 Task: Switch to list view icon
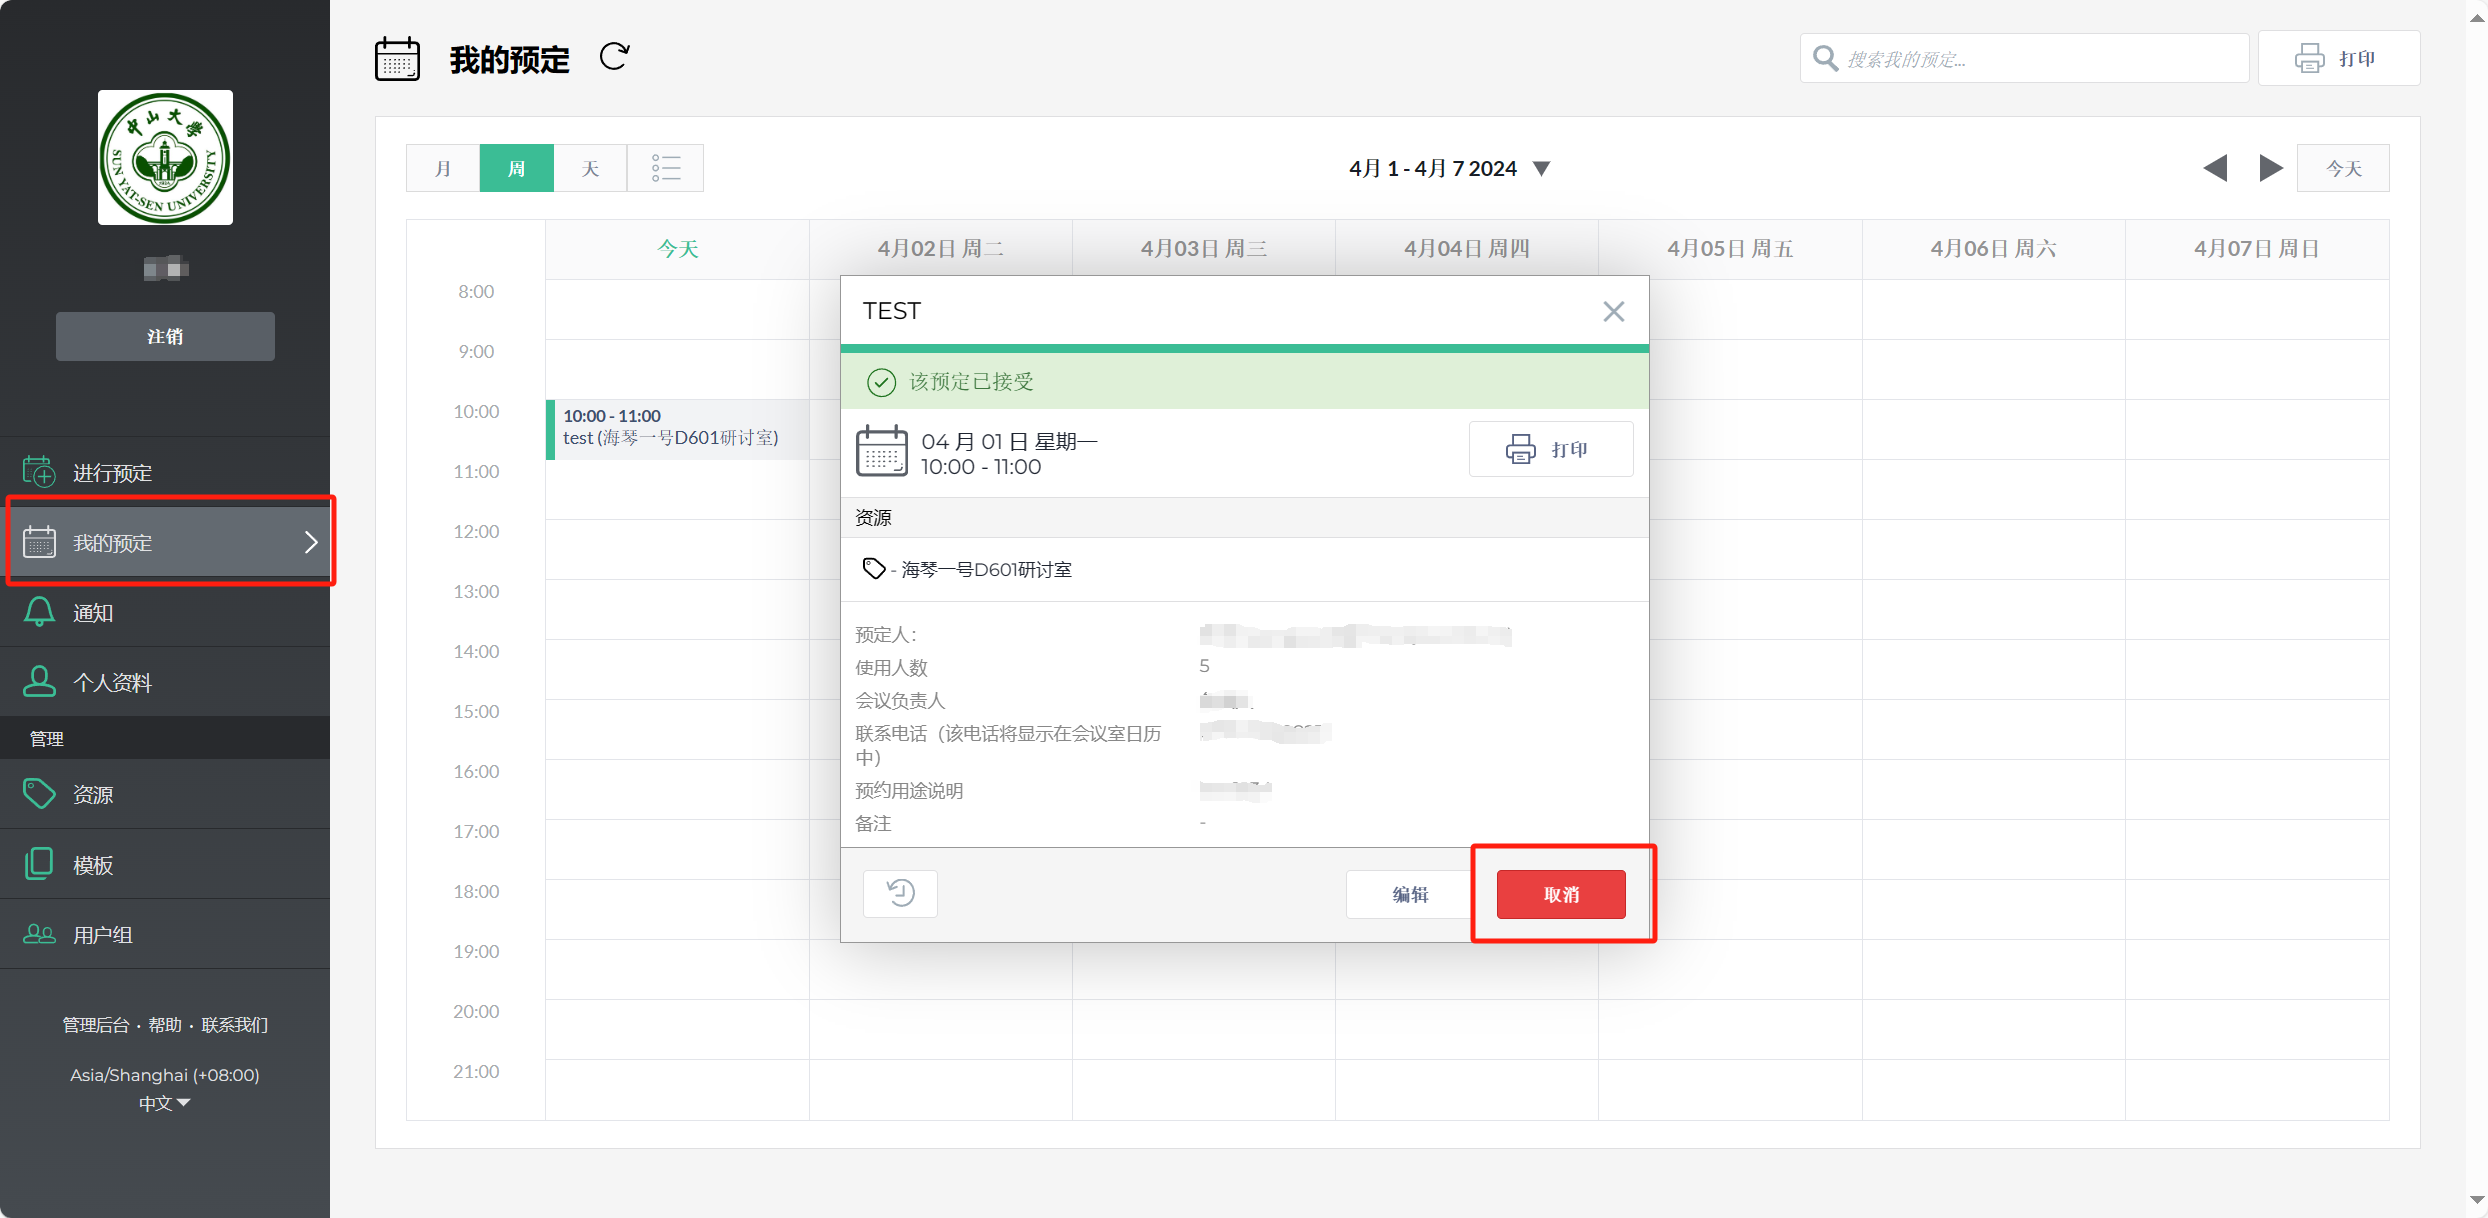665,168
